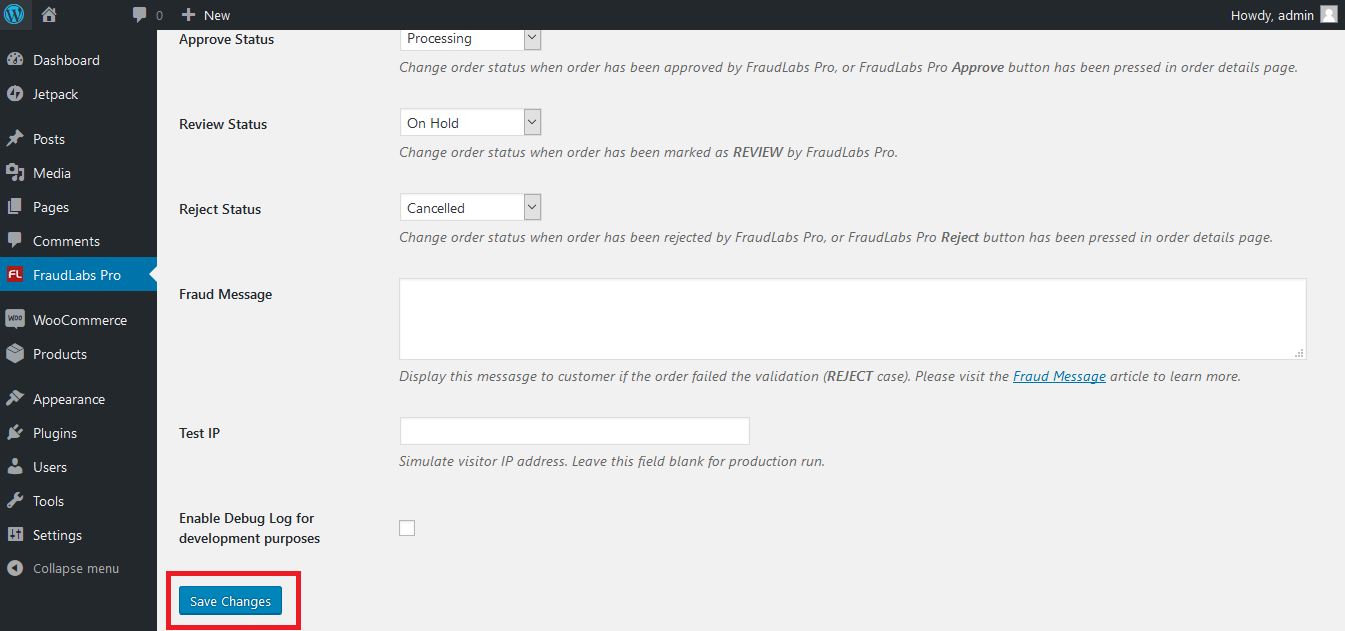Click the Users person icon
This screenshot has width=1345, height=631.
tap(15, 467)
